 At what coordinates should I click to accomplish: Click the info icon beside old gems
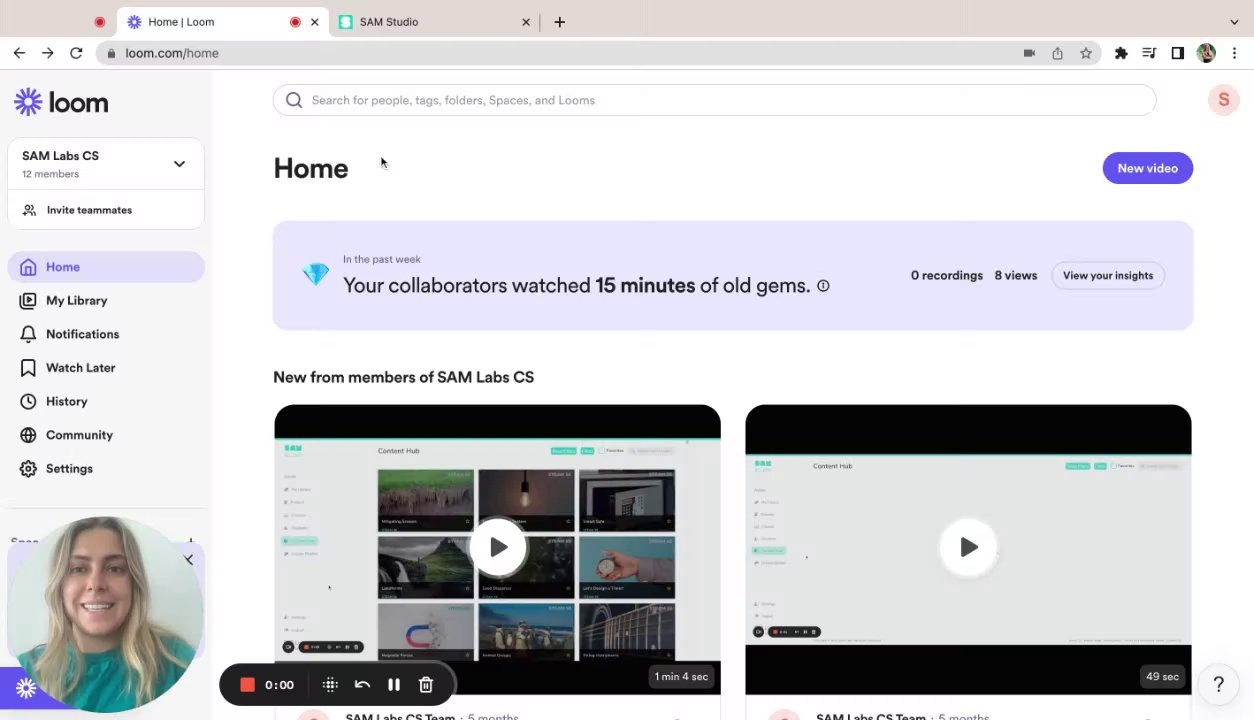(823, 286)
